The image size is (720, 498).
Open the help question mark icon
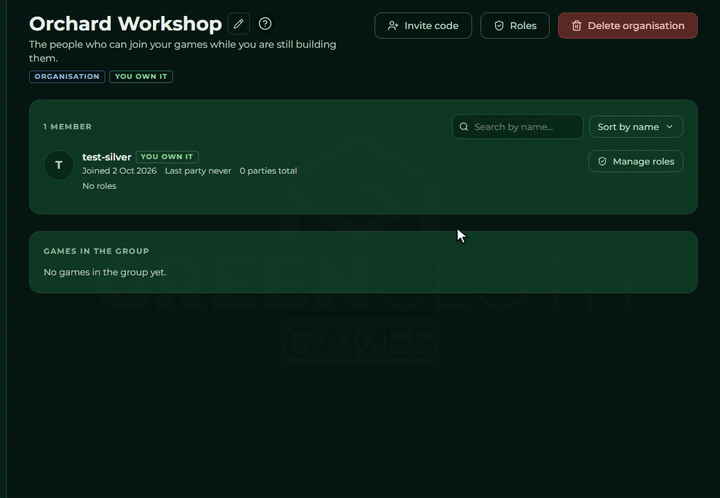(265, 24)
